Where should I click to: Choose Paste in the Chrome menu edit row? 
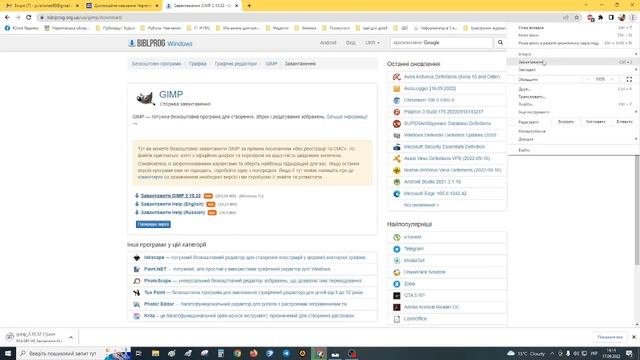point(624,122)
